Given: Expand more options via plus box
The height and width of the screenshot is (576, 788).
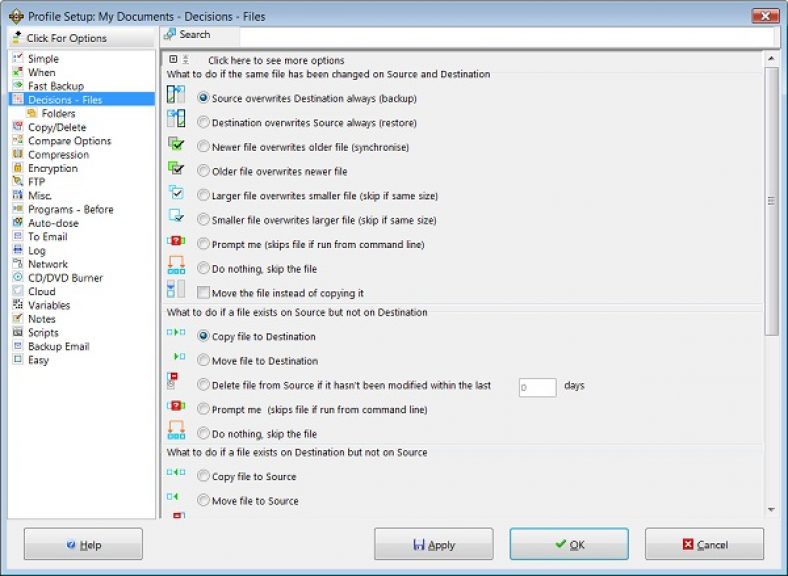Looking at the screenshot, I should pyautogui.click(x=173, y=59).
